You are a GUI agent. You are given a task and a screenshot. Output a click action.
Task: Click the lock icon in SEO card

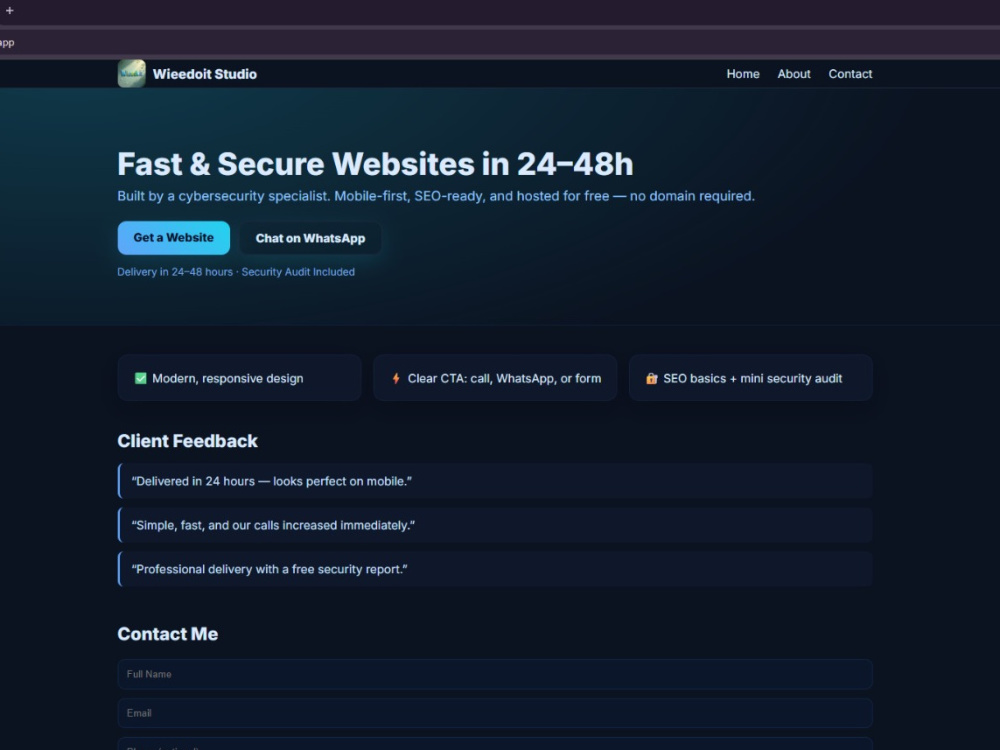[651, 378]
